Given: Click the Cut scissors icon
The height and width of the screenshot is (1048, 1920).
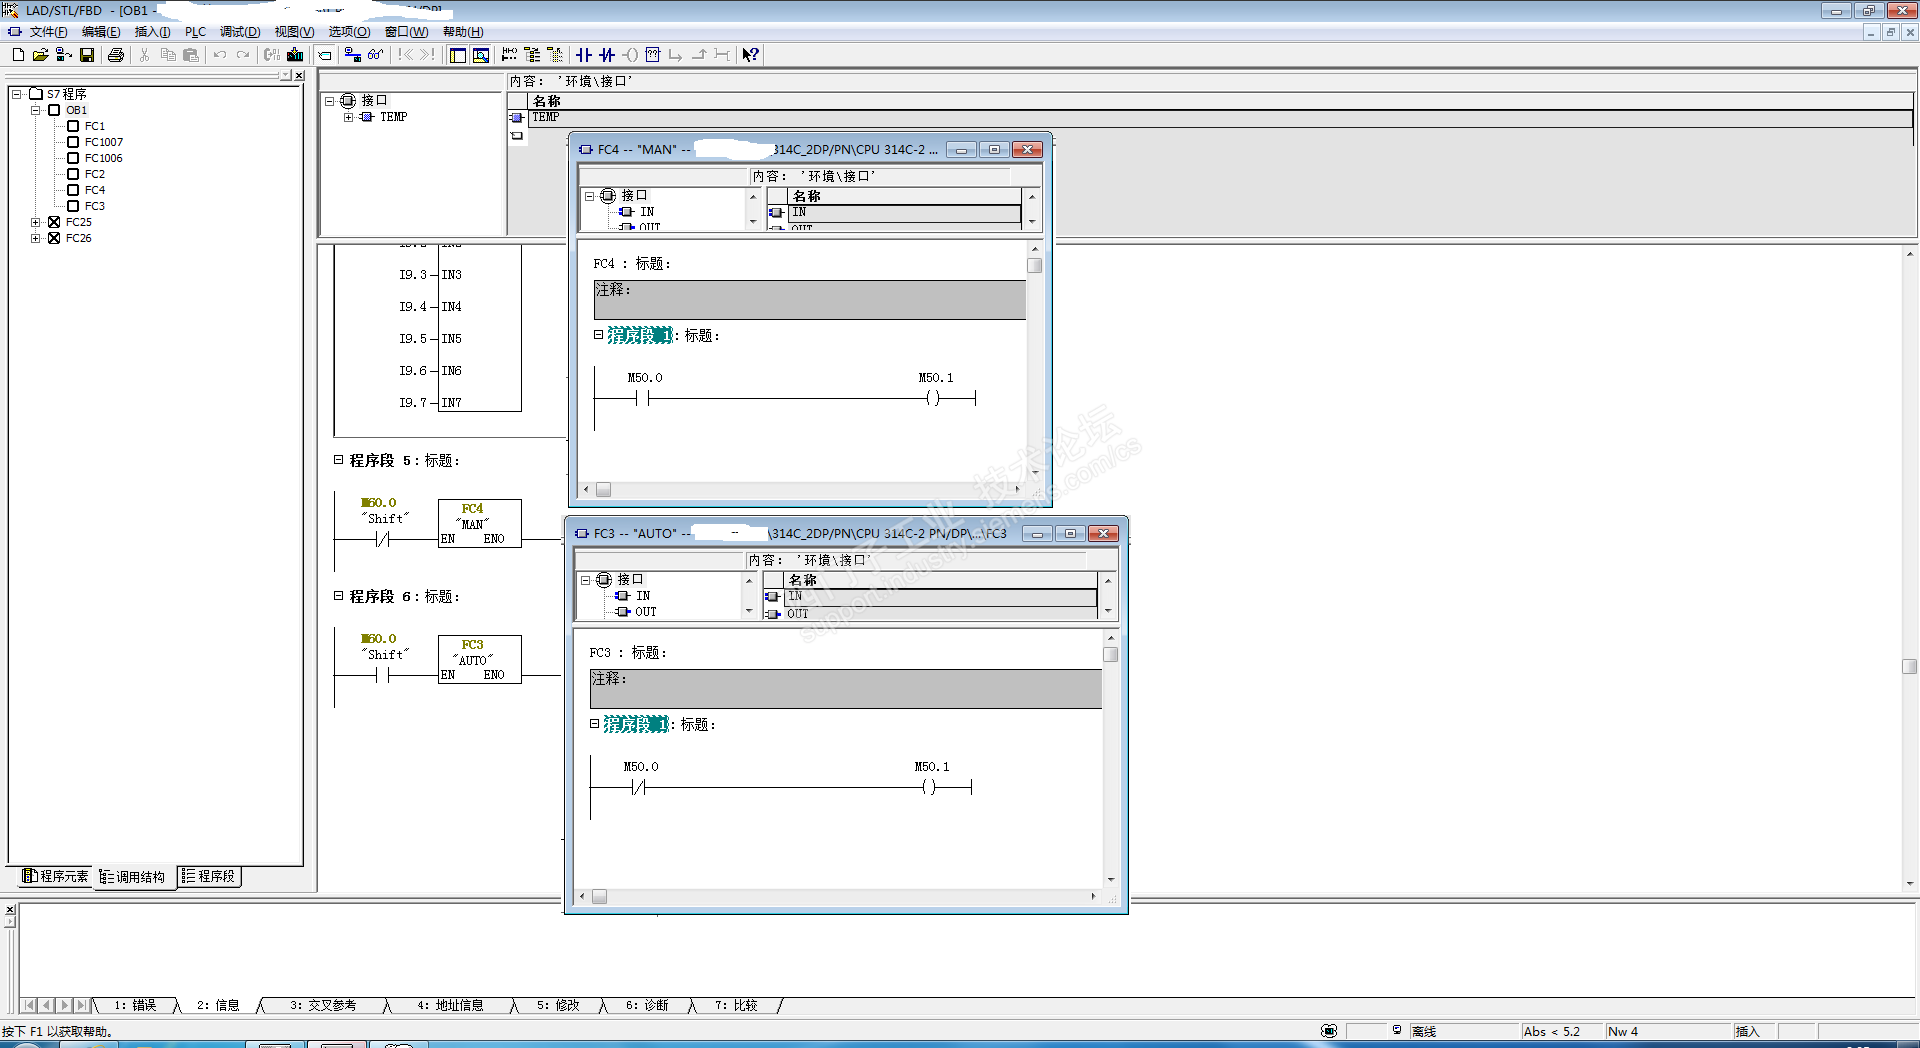Looking at the screenshot, I should pos(144,55).
